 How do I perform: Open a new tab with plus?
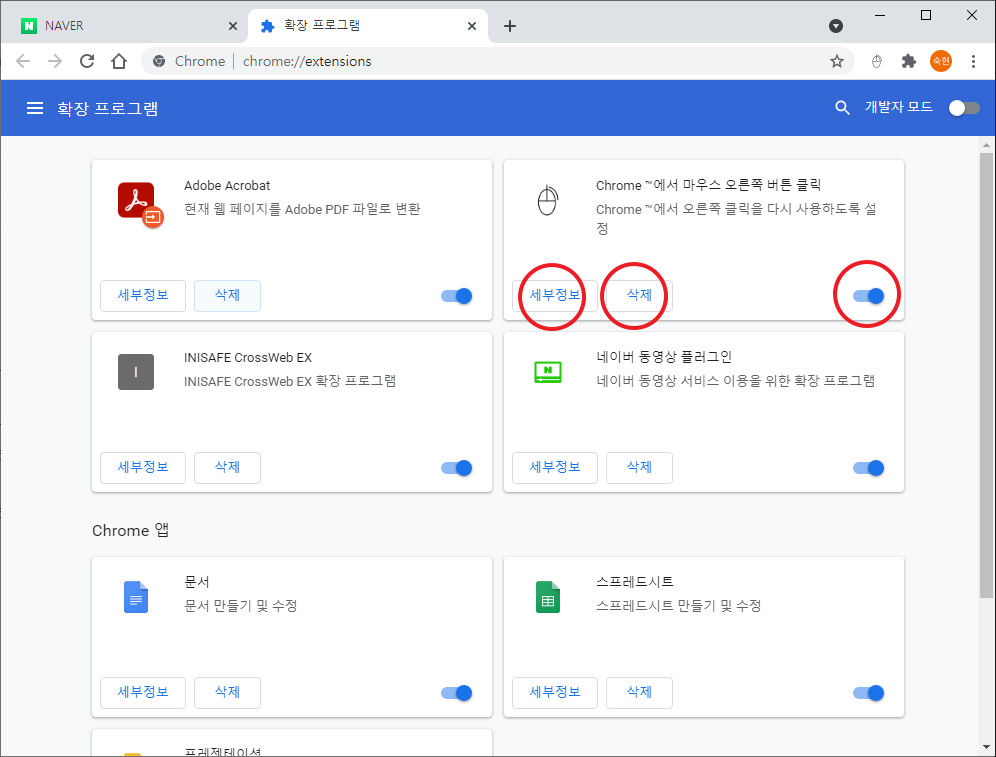coord(509,26)
